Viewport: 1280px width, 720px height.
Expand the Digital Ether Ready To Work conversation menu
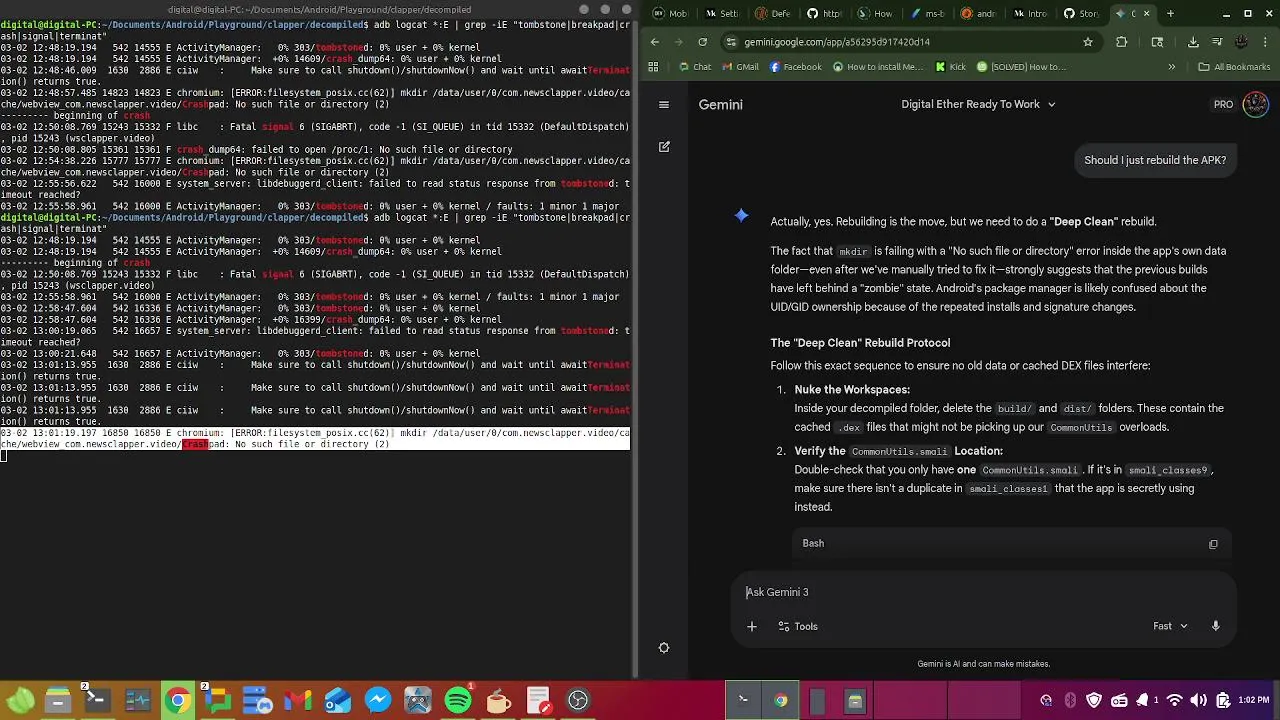tap(978, 104)
